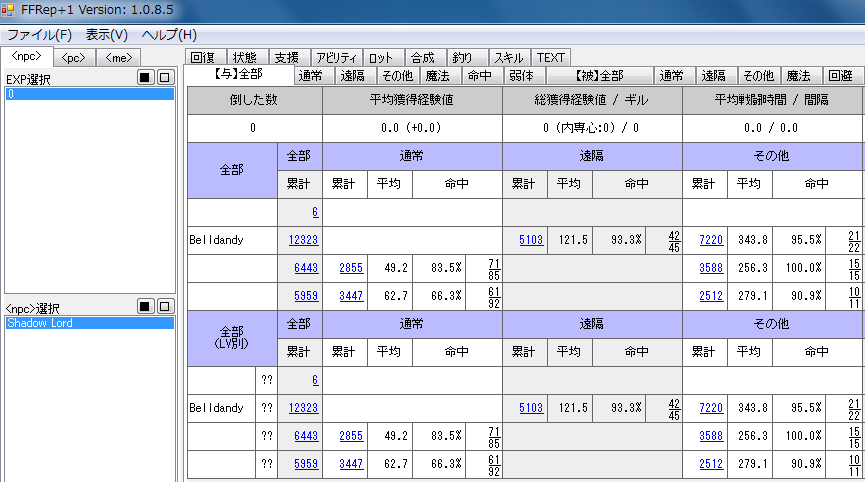Click the empty-square button beside EXP選択
Screen dimensions: 865x482
(165, 78)
